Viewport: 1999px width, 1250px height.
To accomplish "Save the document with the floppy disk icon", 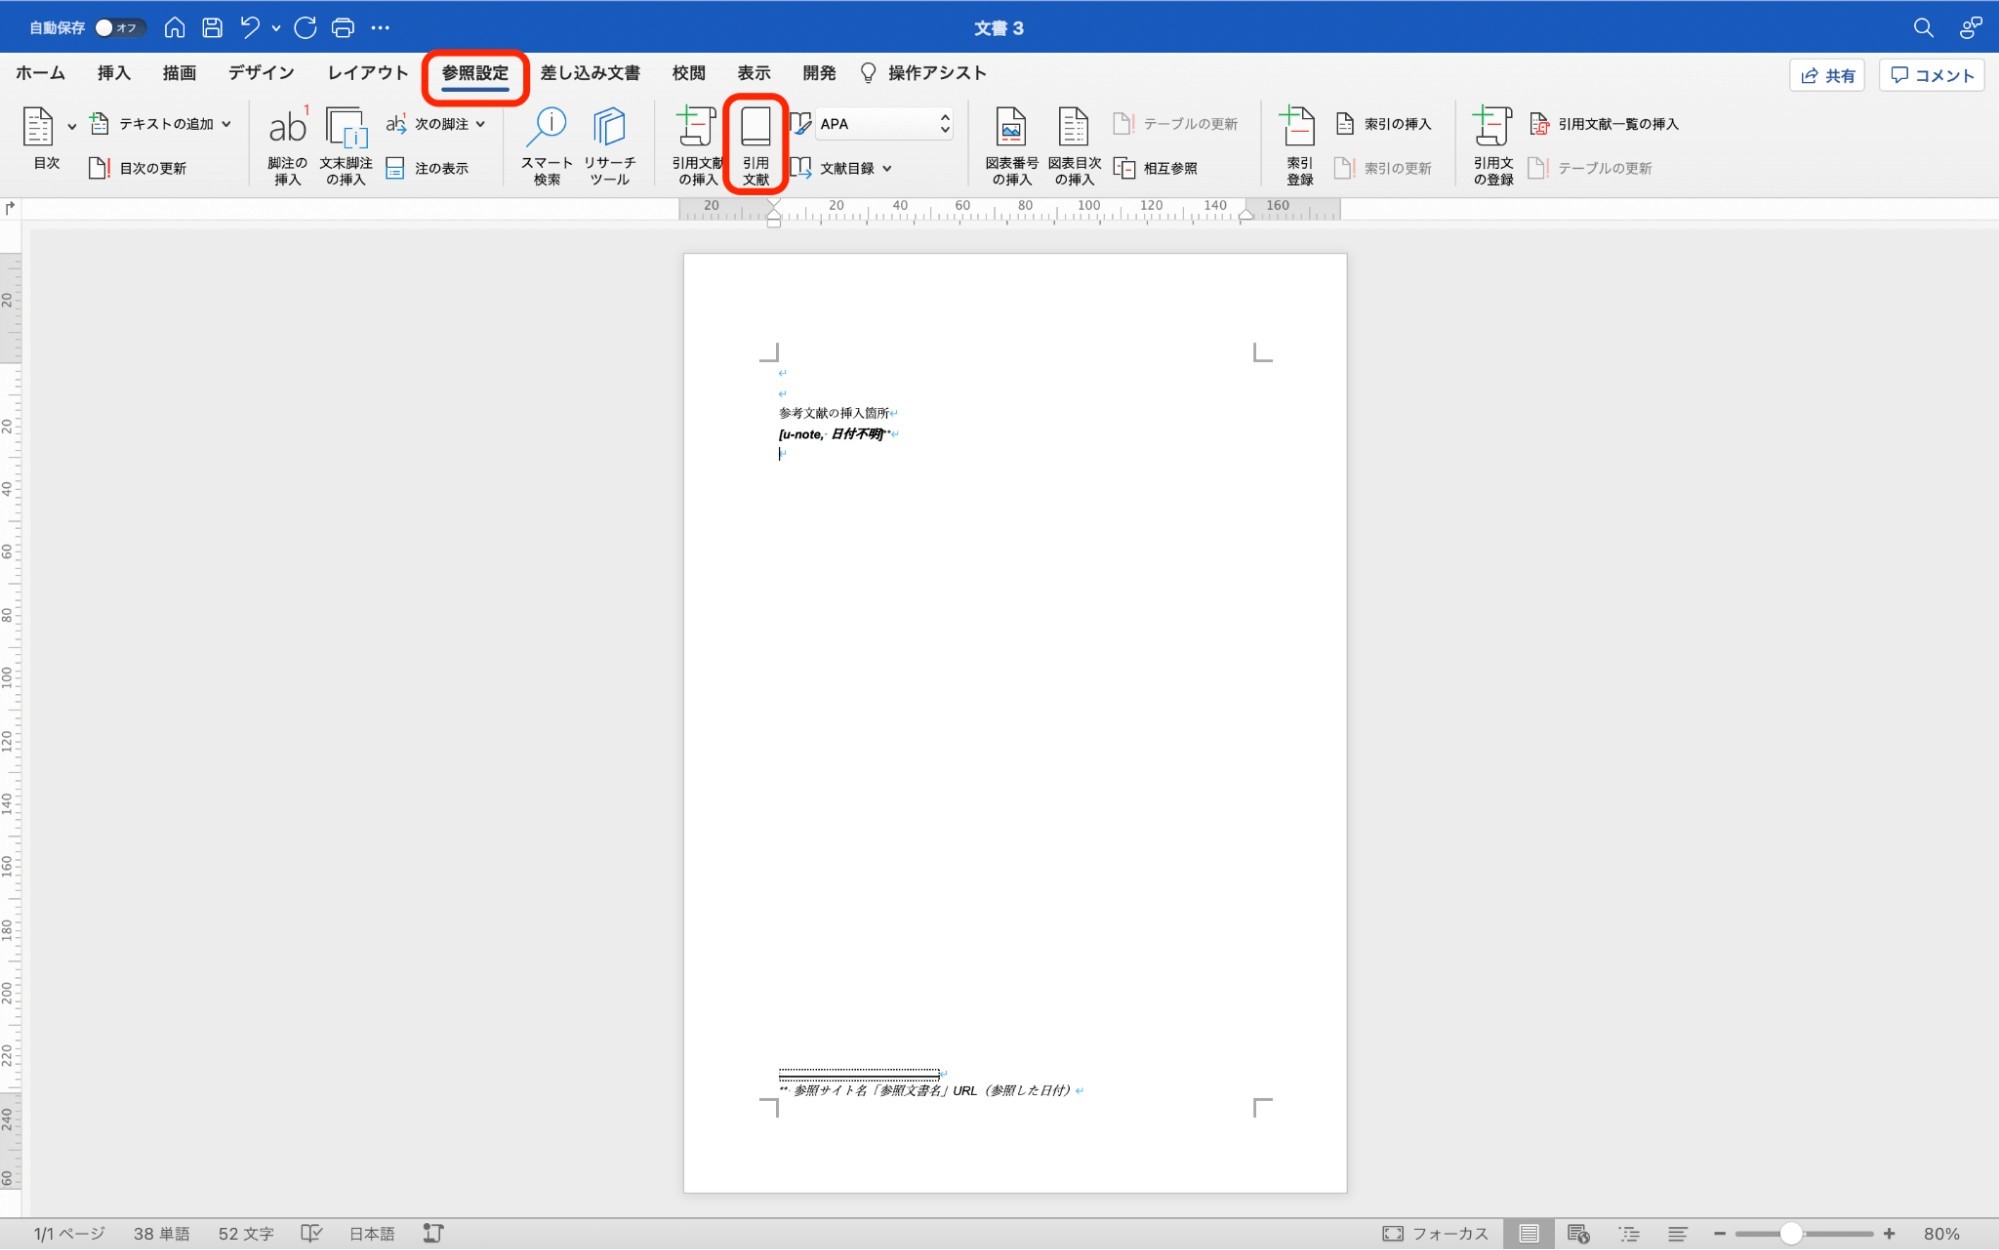I will click(x=212, y=28).
